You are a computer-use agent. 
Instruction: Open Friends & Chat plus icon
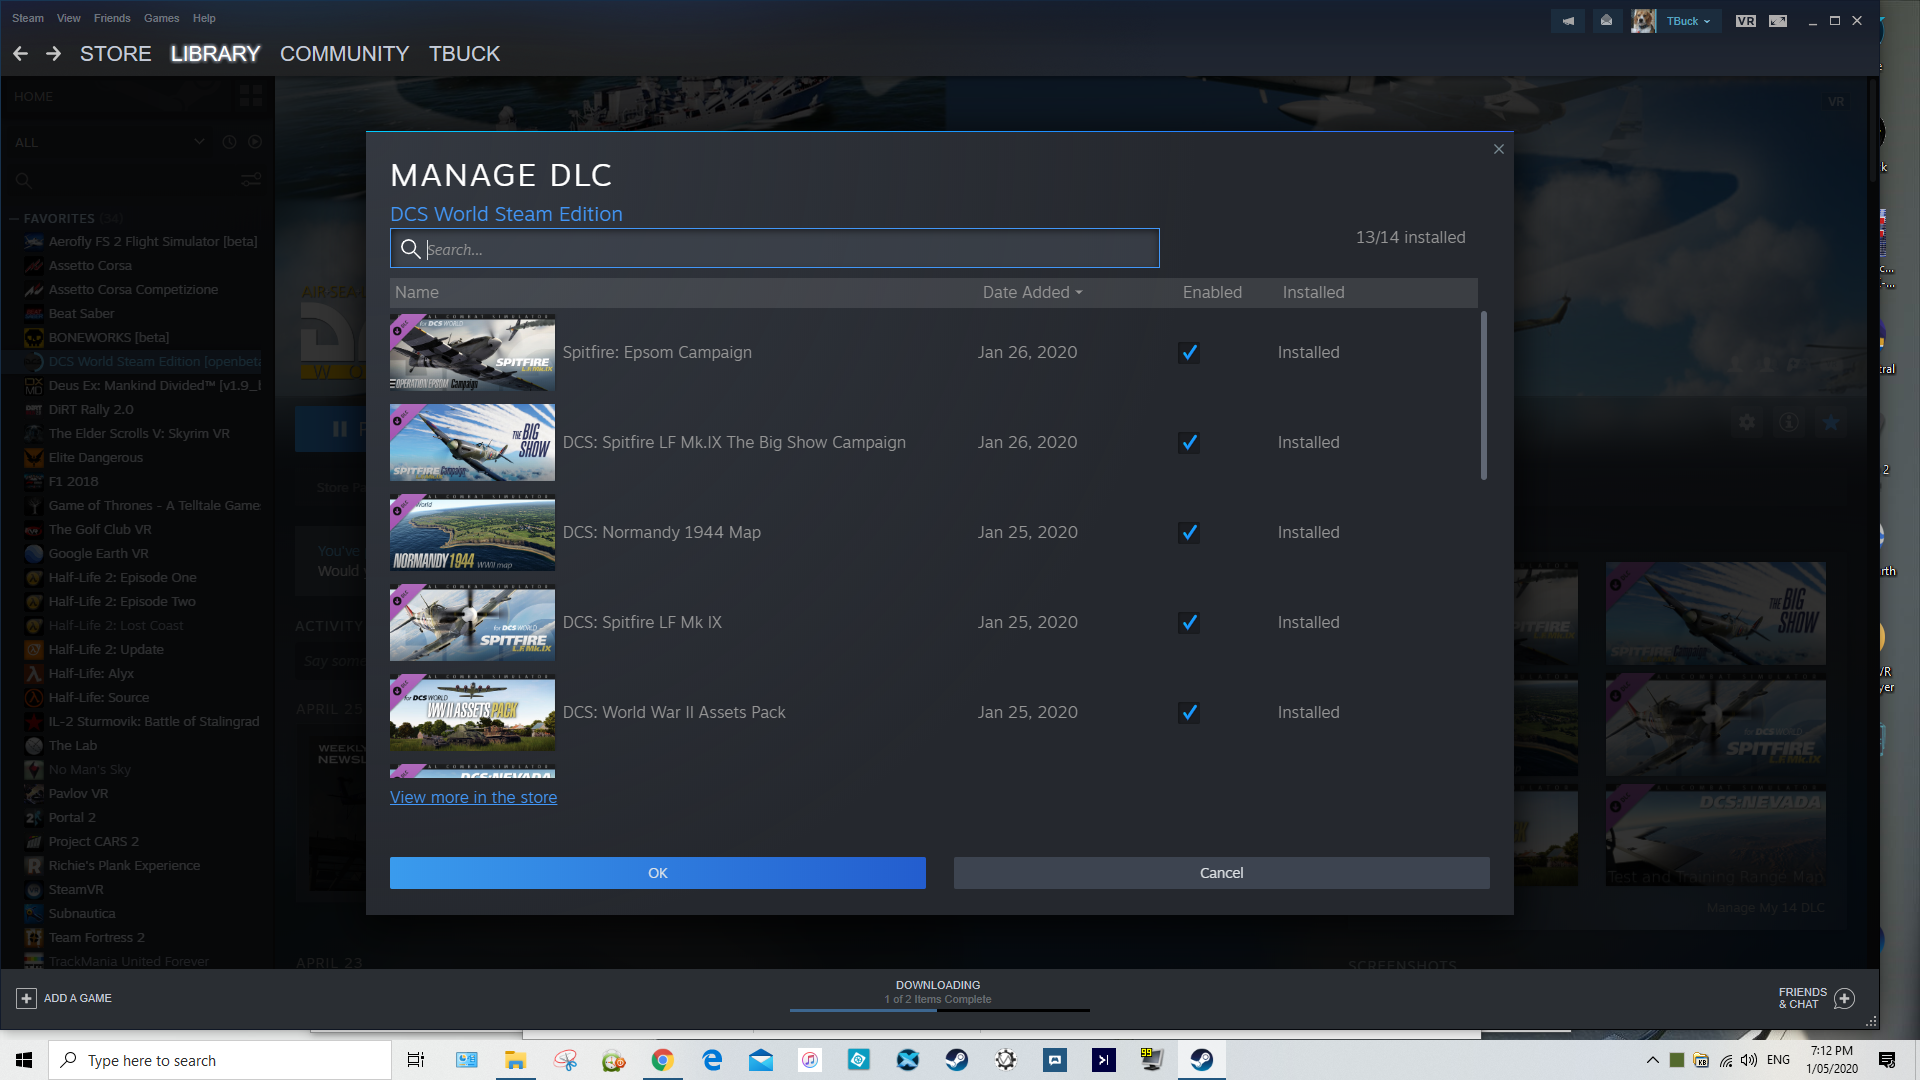[1845, 998]
